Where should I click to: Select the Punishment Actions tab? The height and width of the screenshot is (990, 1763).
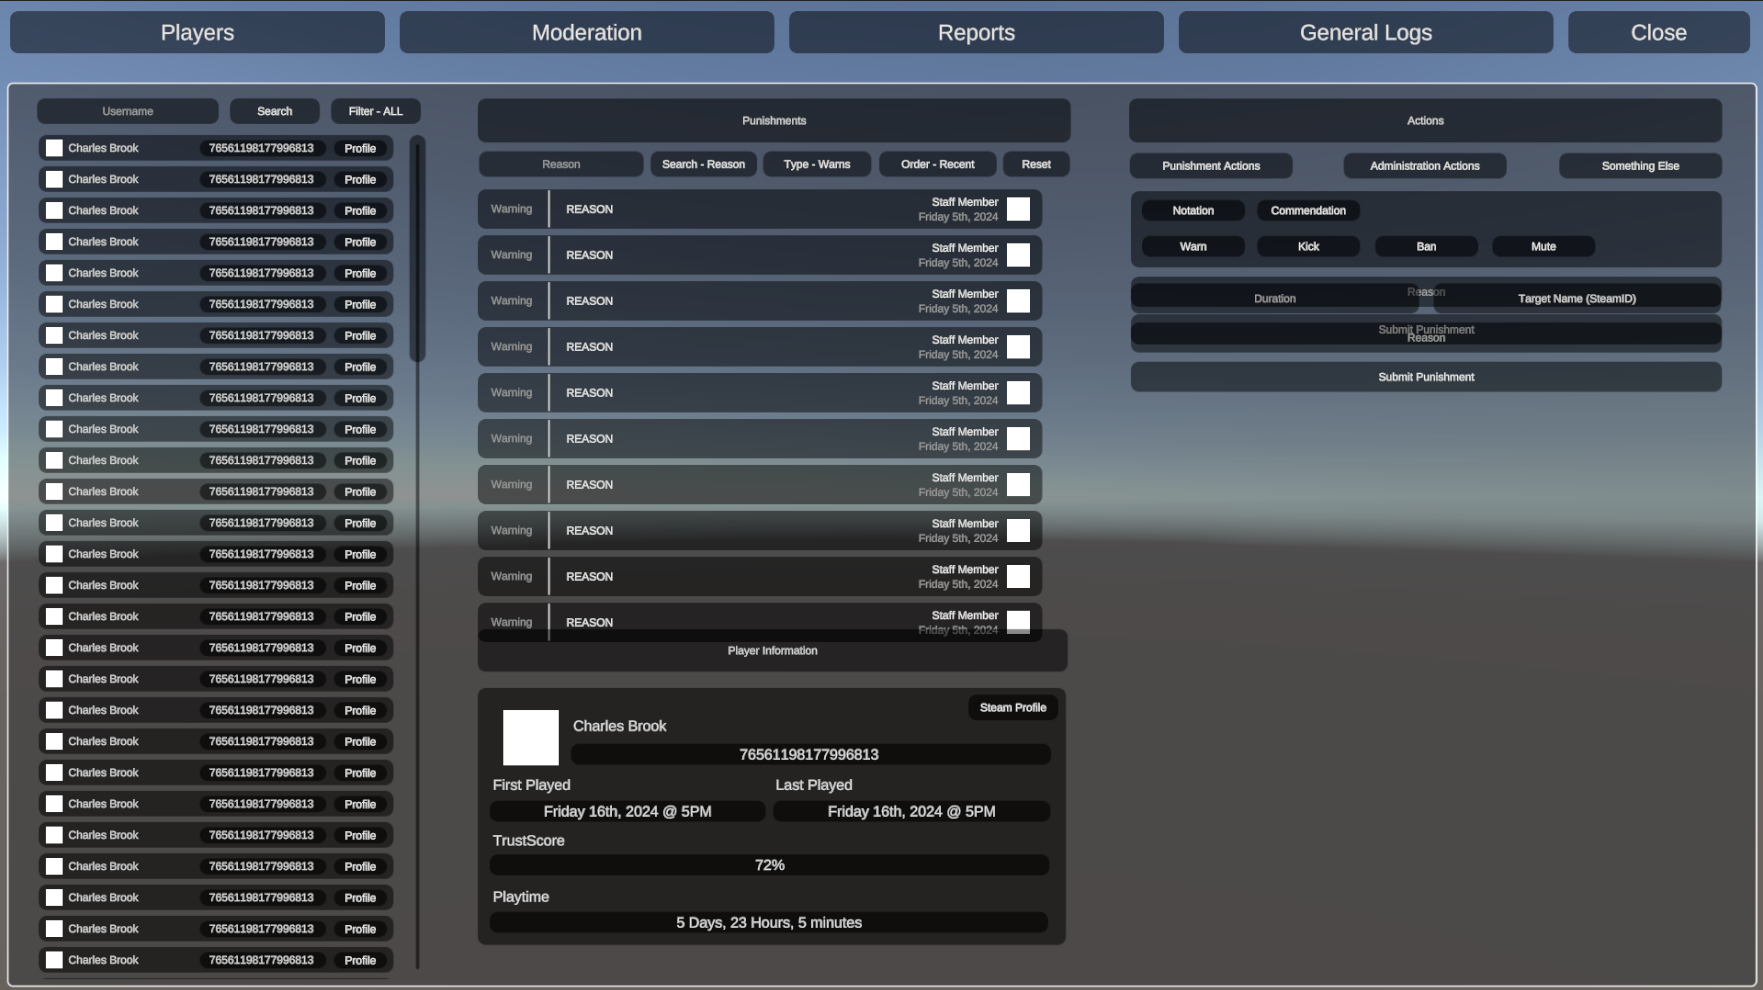[1211, 166]
